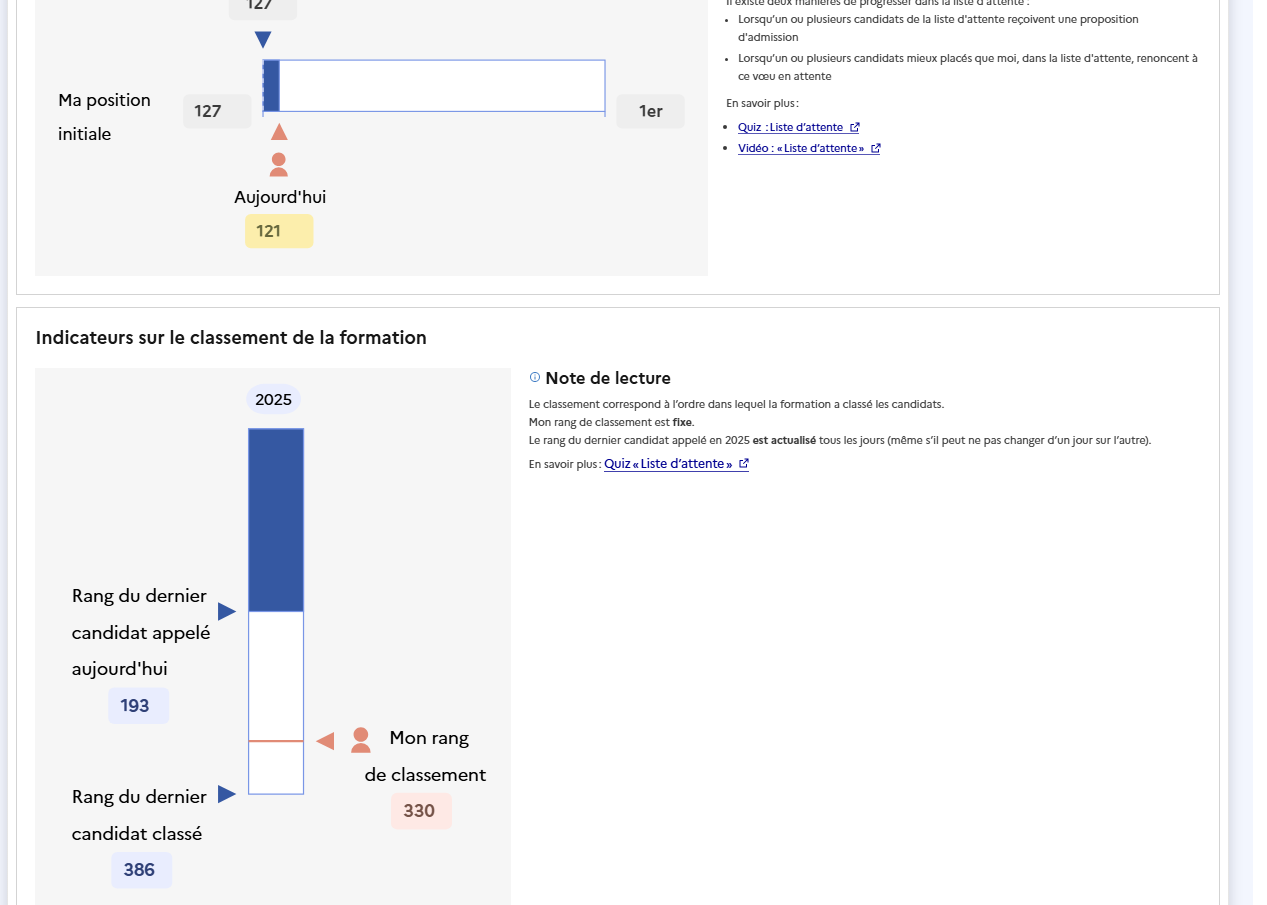Click the "1er" badge right of the bar

click(x=650, y=111)
